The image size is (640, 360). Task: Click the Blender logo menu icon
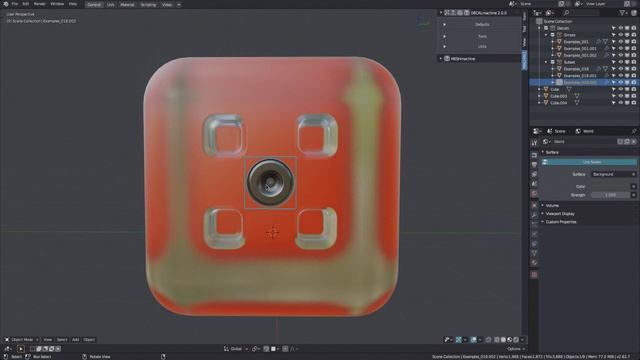[6, 4]
